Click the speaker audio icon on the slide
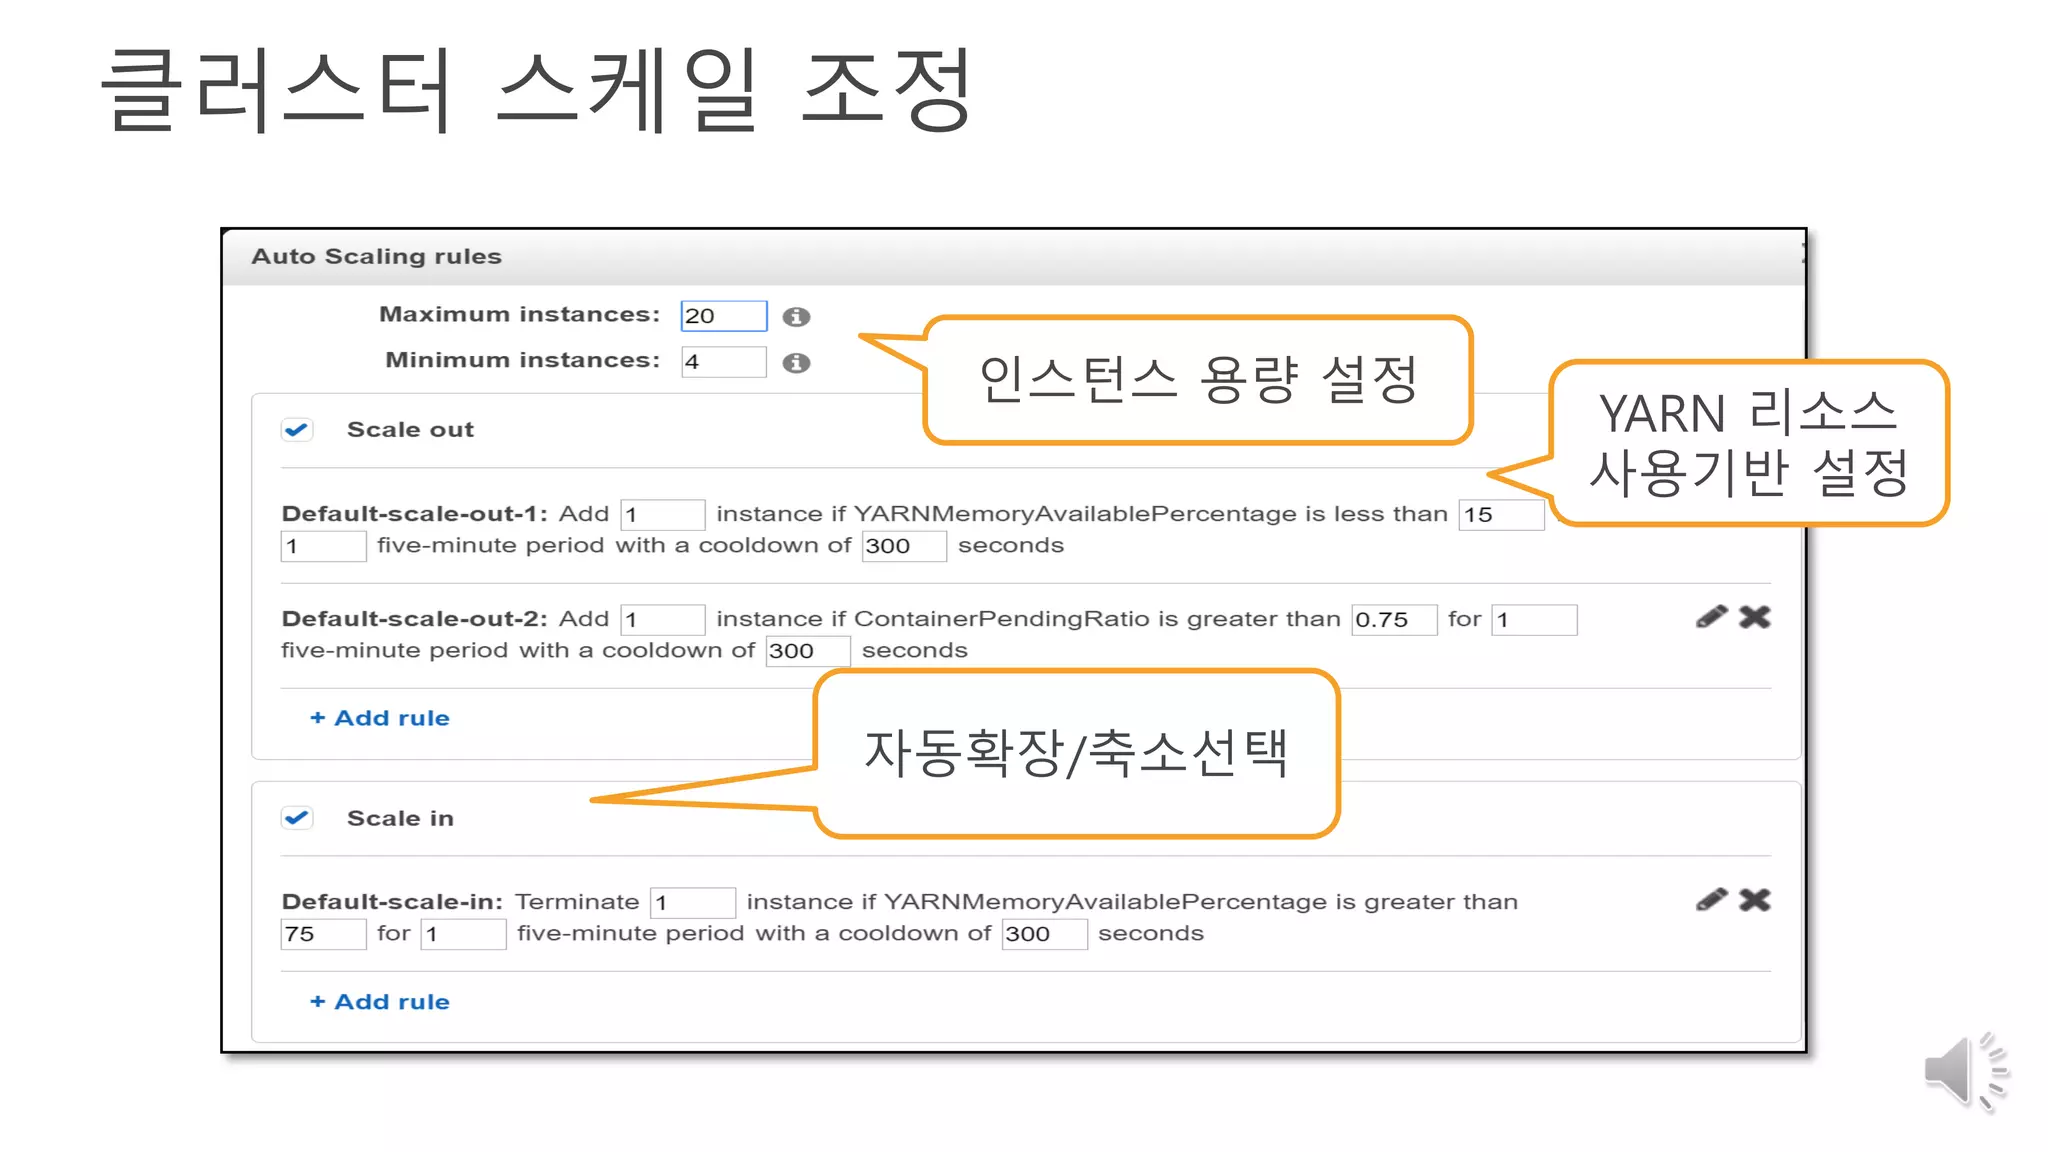Image resolution: width=2048 pixels, height=1152 pixels. click(1966, 1071)
